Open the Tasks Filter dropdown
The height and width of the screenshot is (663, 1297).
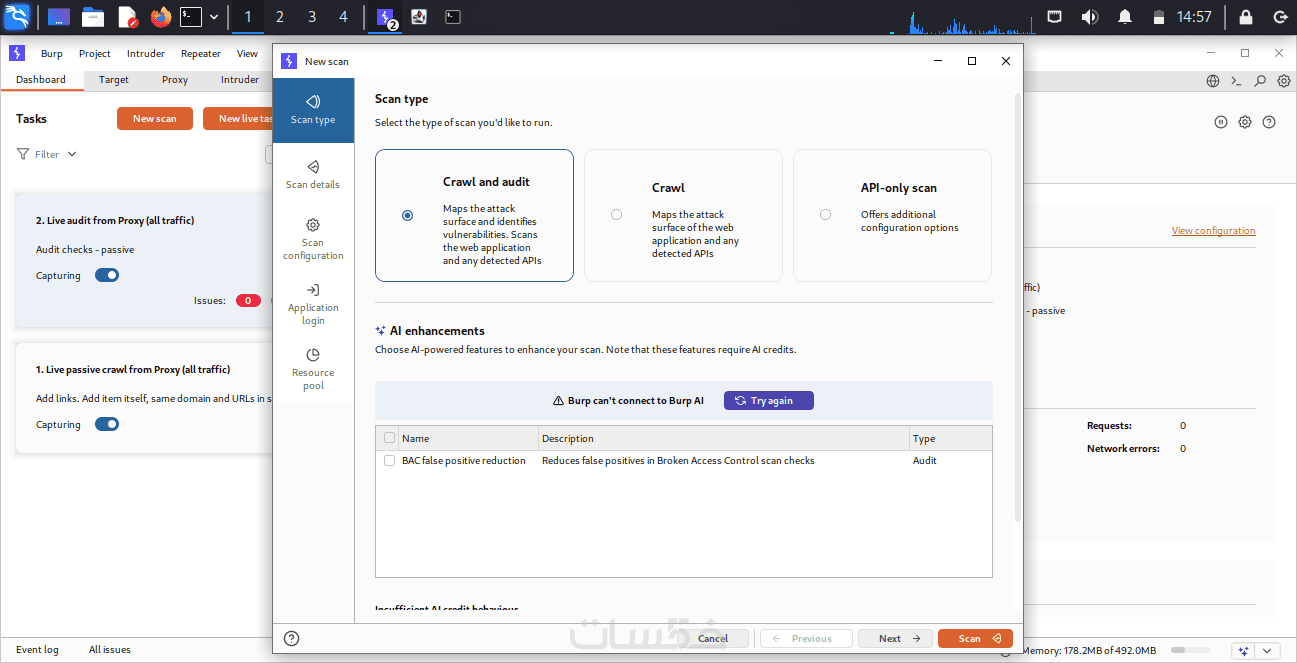47,154
